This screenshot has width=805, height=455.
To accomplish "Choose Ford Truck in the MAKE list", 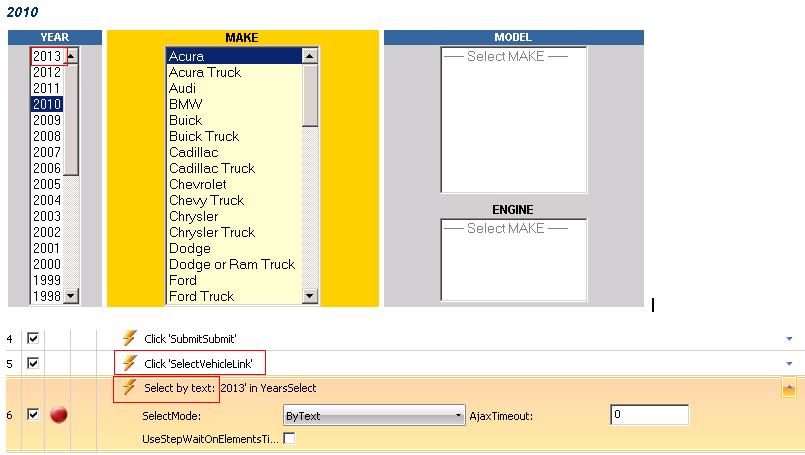I will click(x=201, y=296).
